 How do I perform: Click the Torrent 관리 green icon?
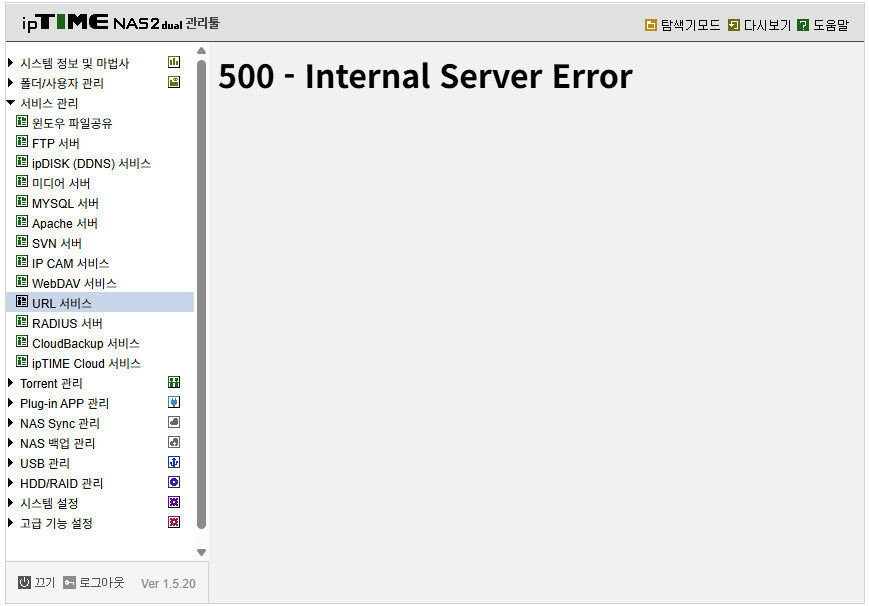(x=174, y=382)
